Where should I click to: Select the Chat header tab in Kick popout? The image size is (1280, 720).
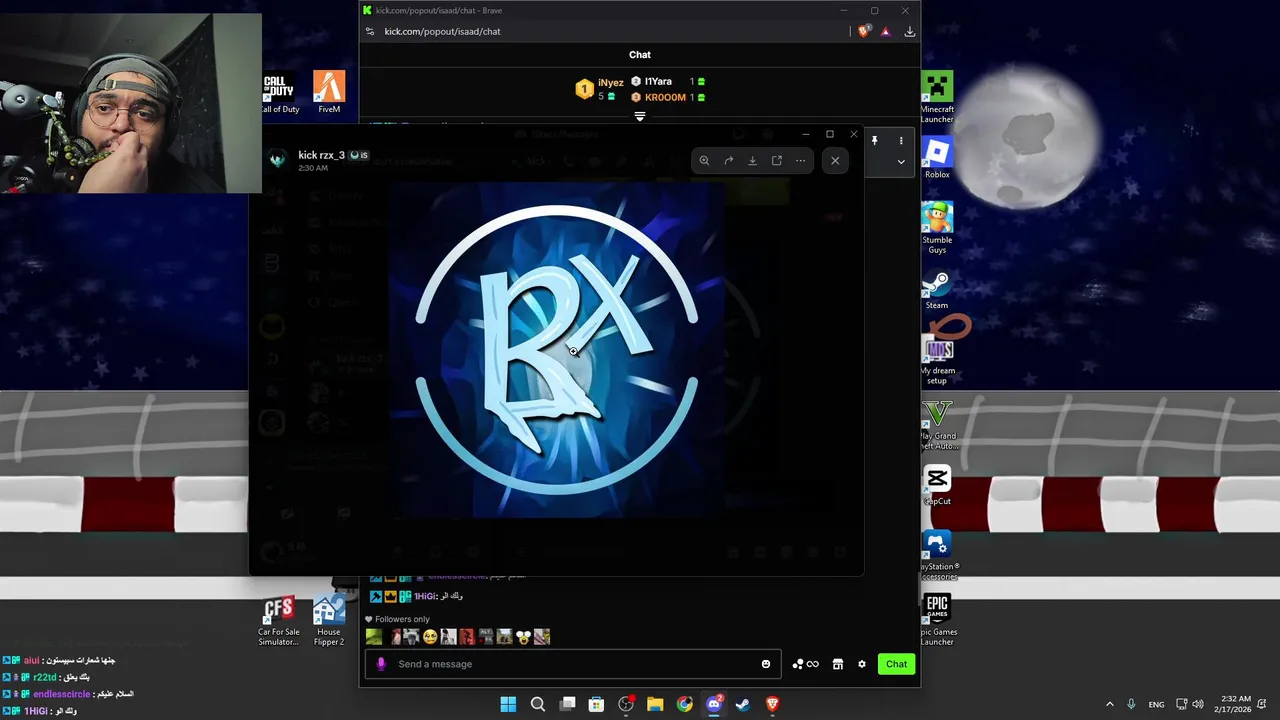pos(640,55)
